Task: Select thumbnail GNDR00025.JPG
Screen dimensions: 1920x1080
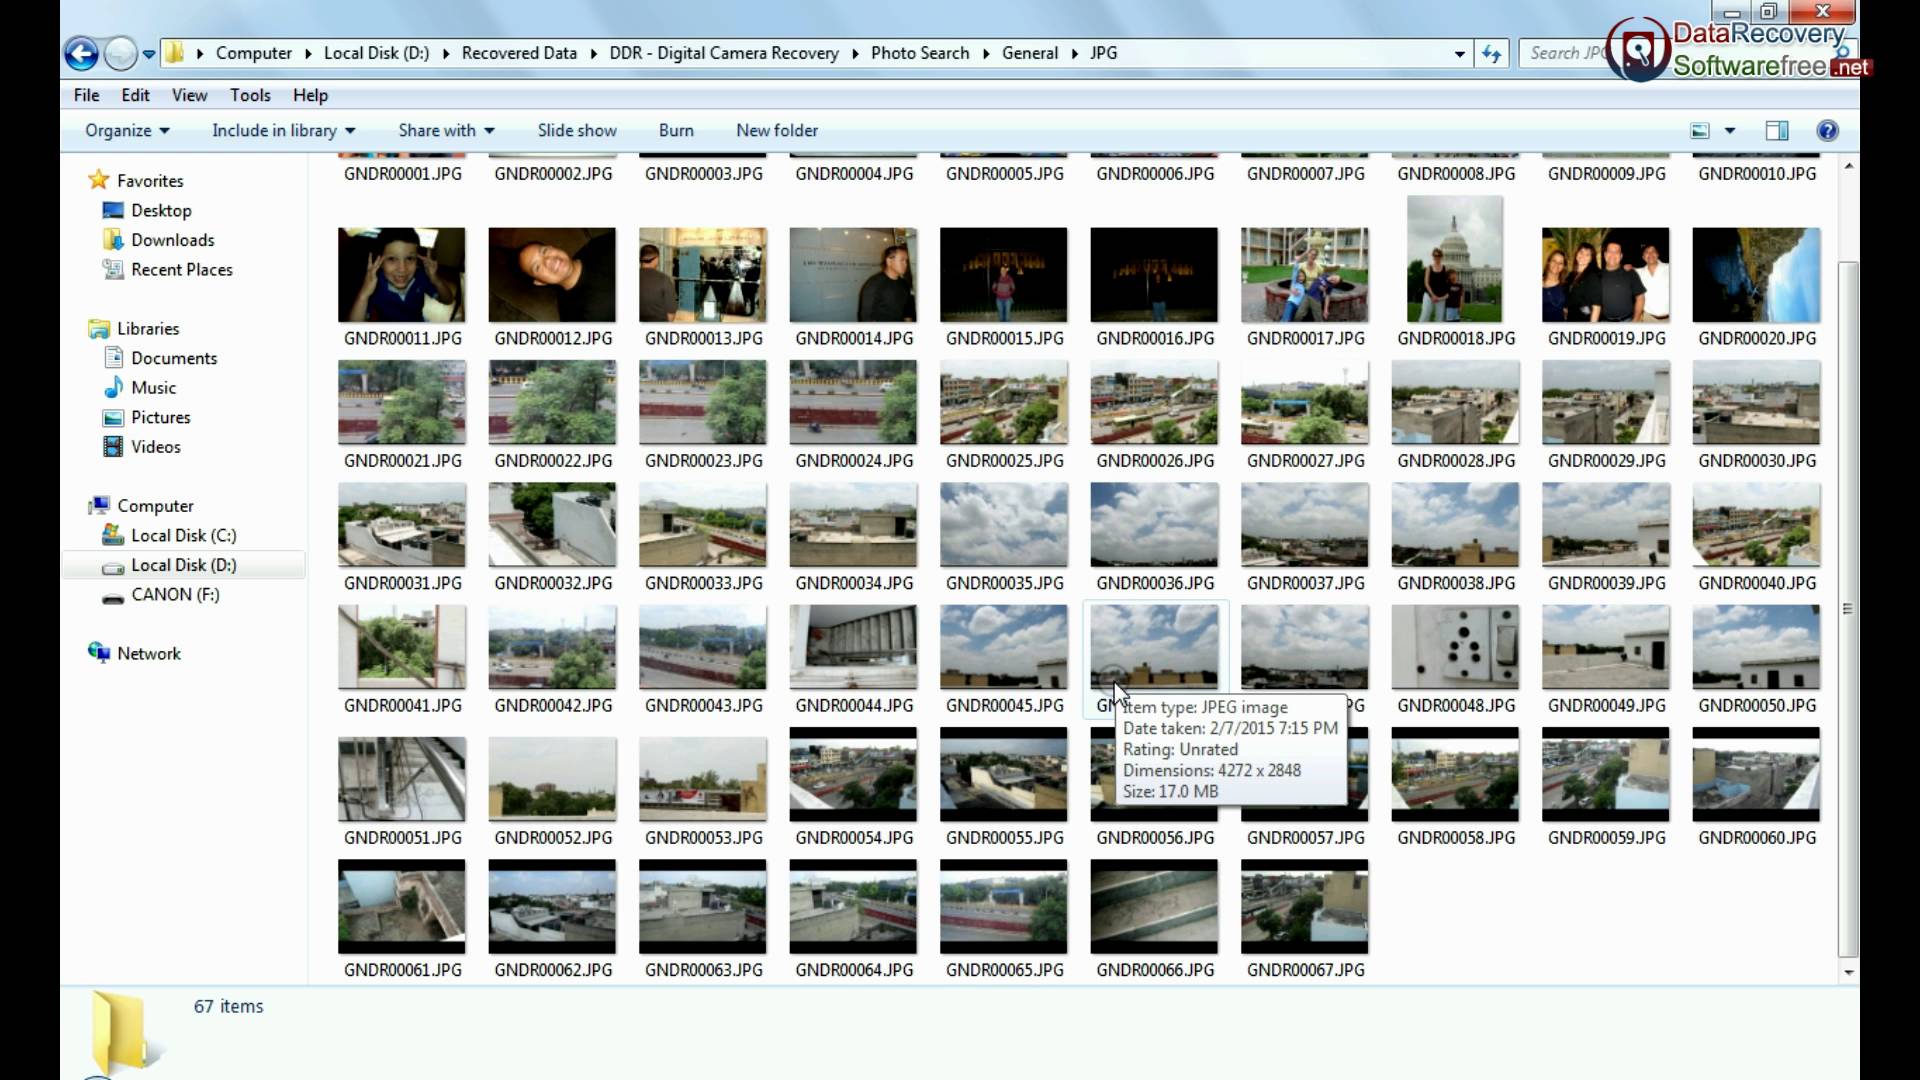Action: coord(1003,402)
